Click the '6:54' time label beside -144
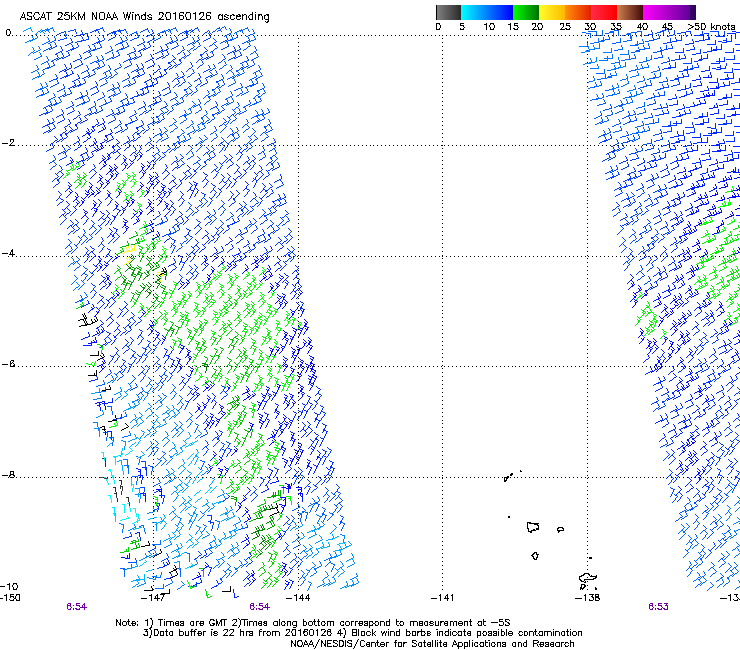 260,607
